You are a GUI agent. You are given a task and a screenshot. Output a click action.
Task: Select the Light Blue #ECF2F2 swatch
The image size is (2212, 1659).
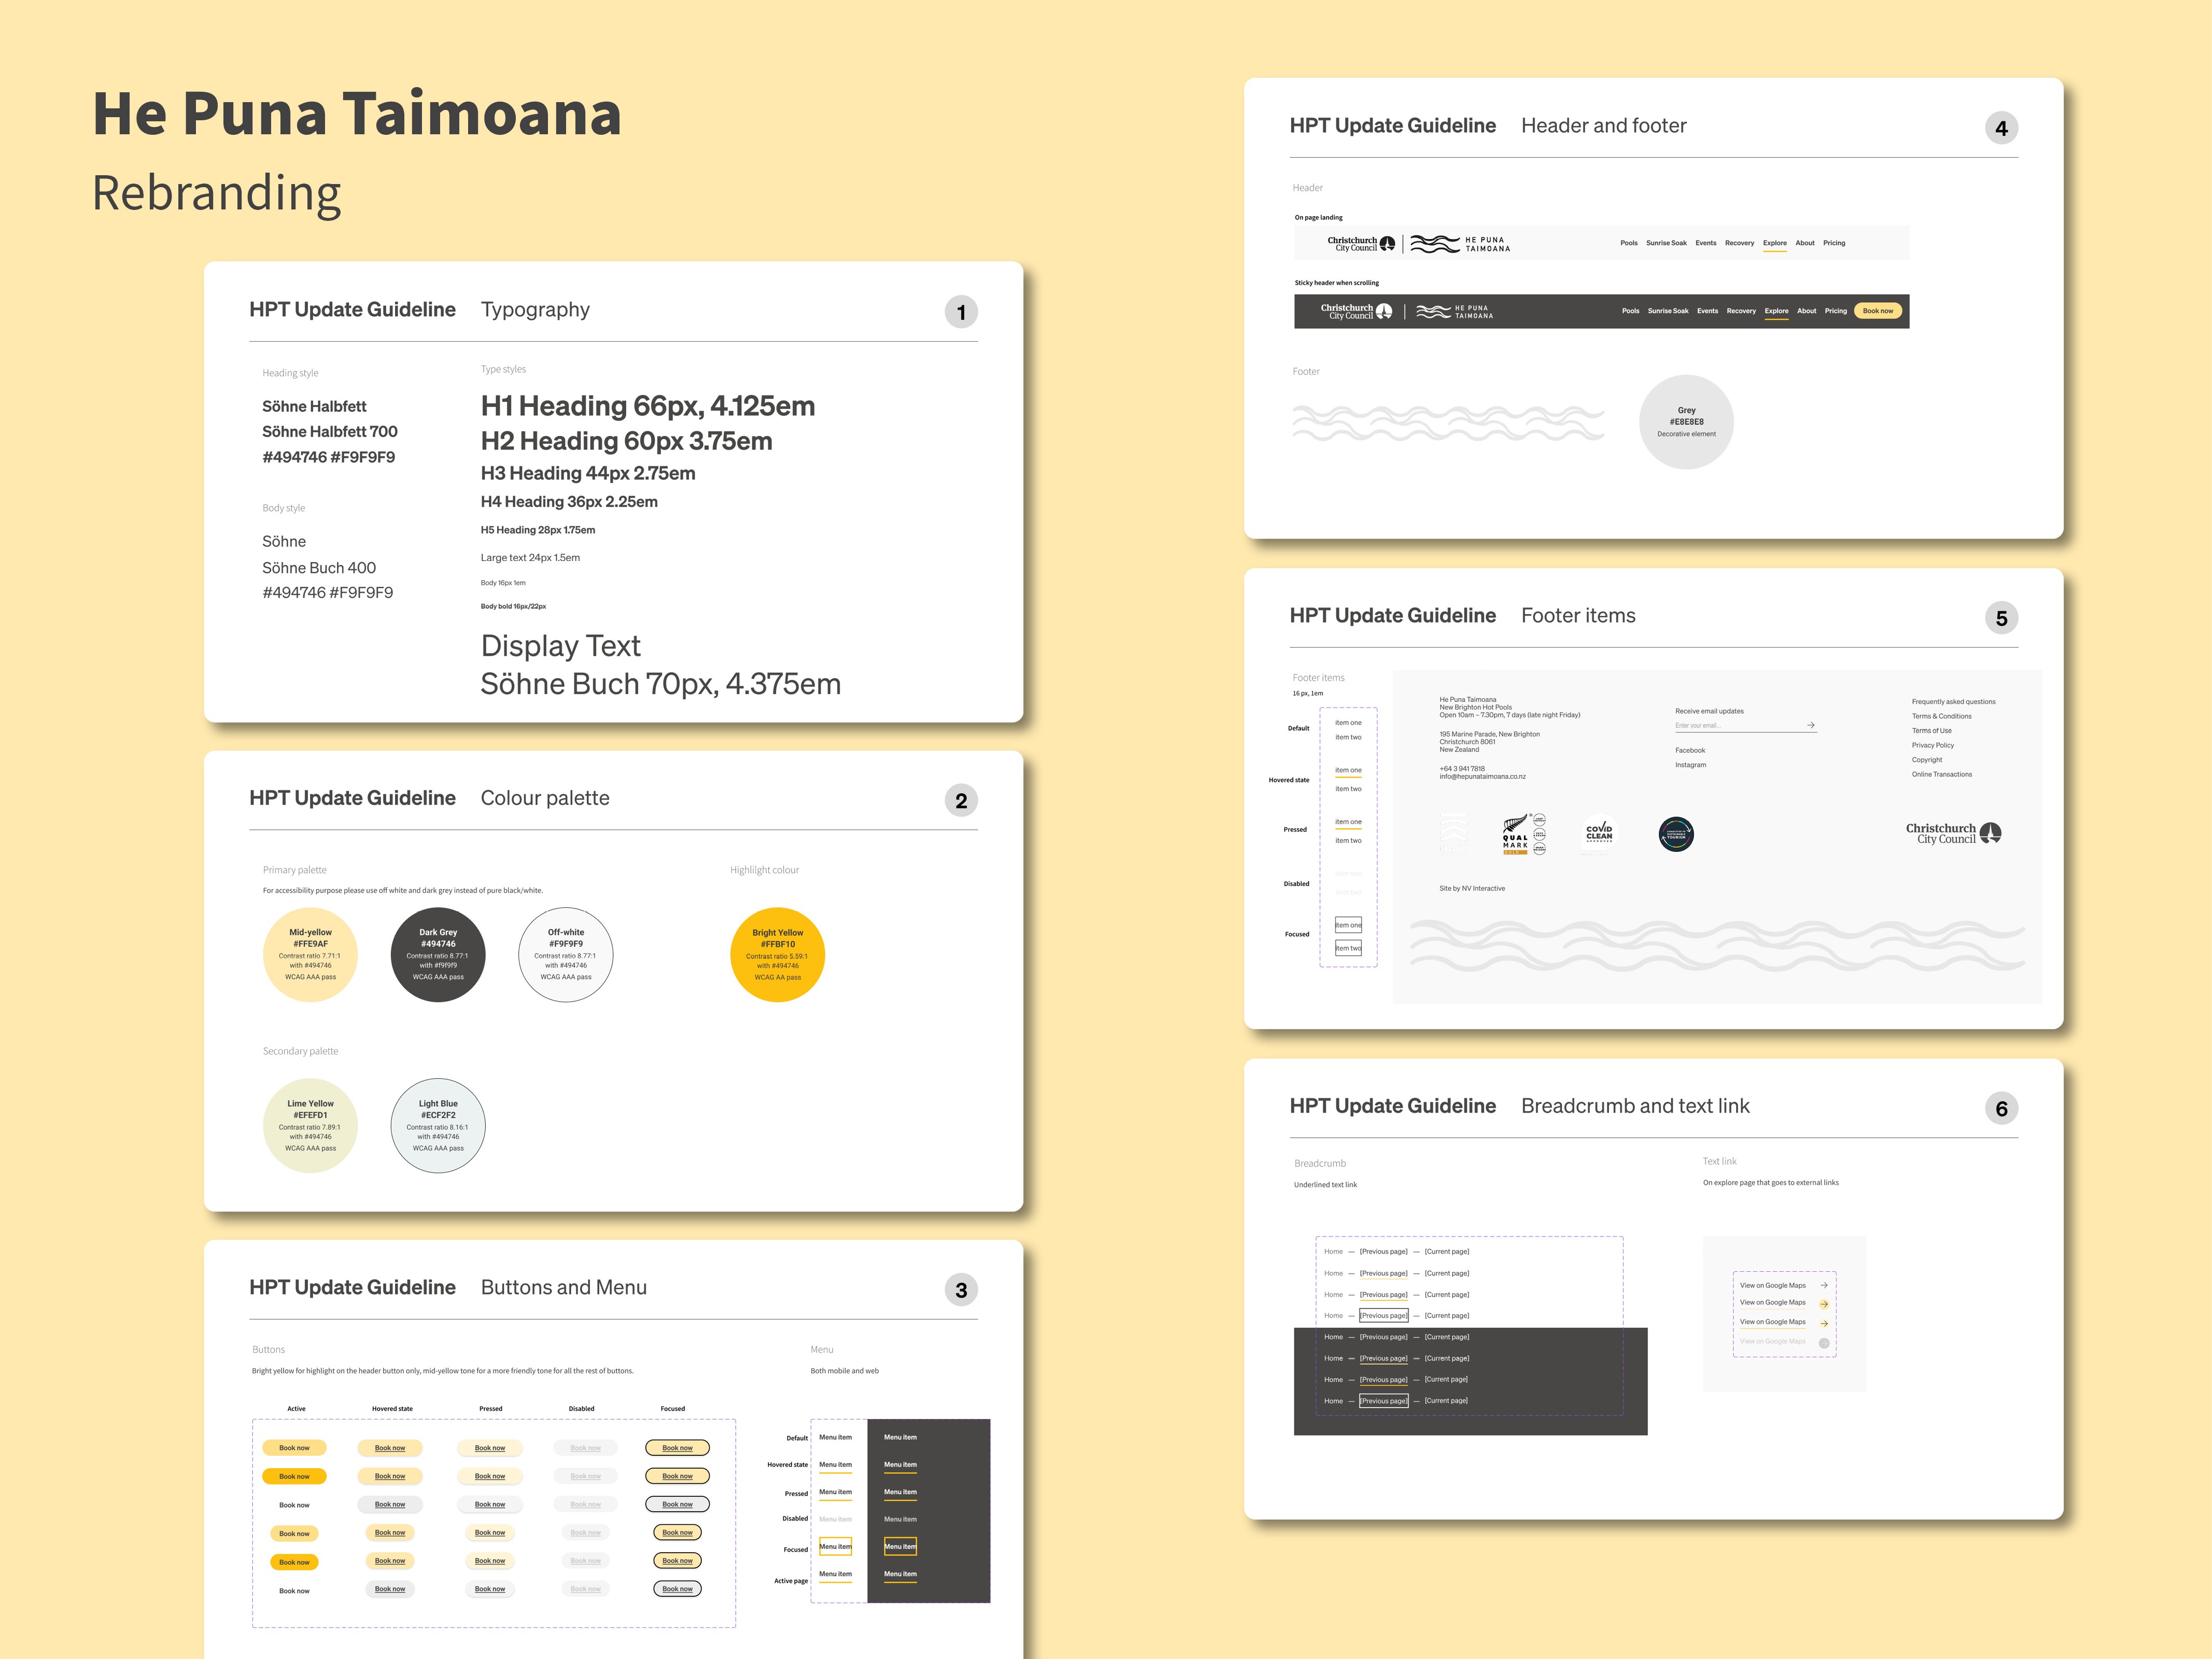438,1126
